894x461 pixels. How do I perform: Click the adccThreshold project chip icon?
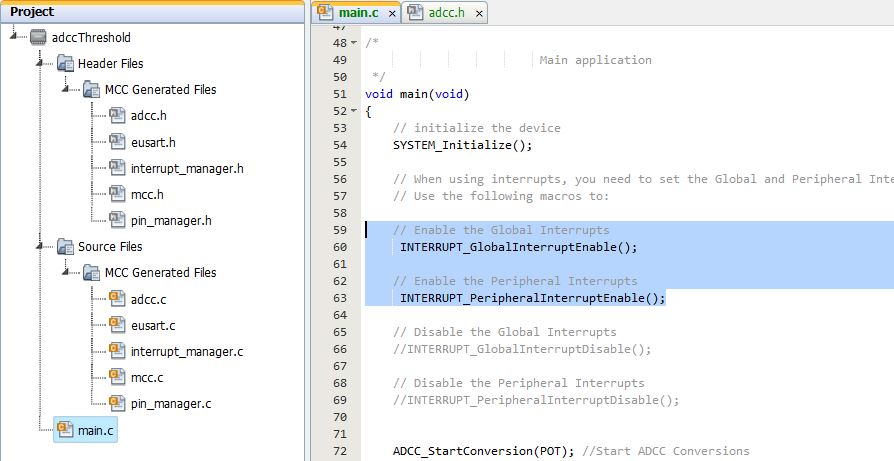[39, 38]
